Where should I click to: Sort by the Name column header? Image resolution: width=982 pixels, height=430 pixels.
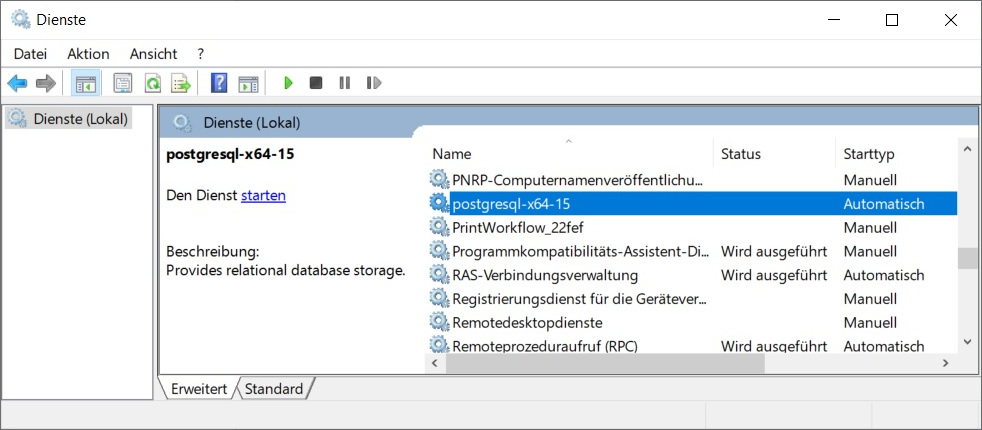pyautogui.click(x=569, y=153)
